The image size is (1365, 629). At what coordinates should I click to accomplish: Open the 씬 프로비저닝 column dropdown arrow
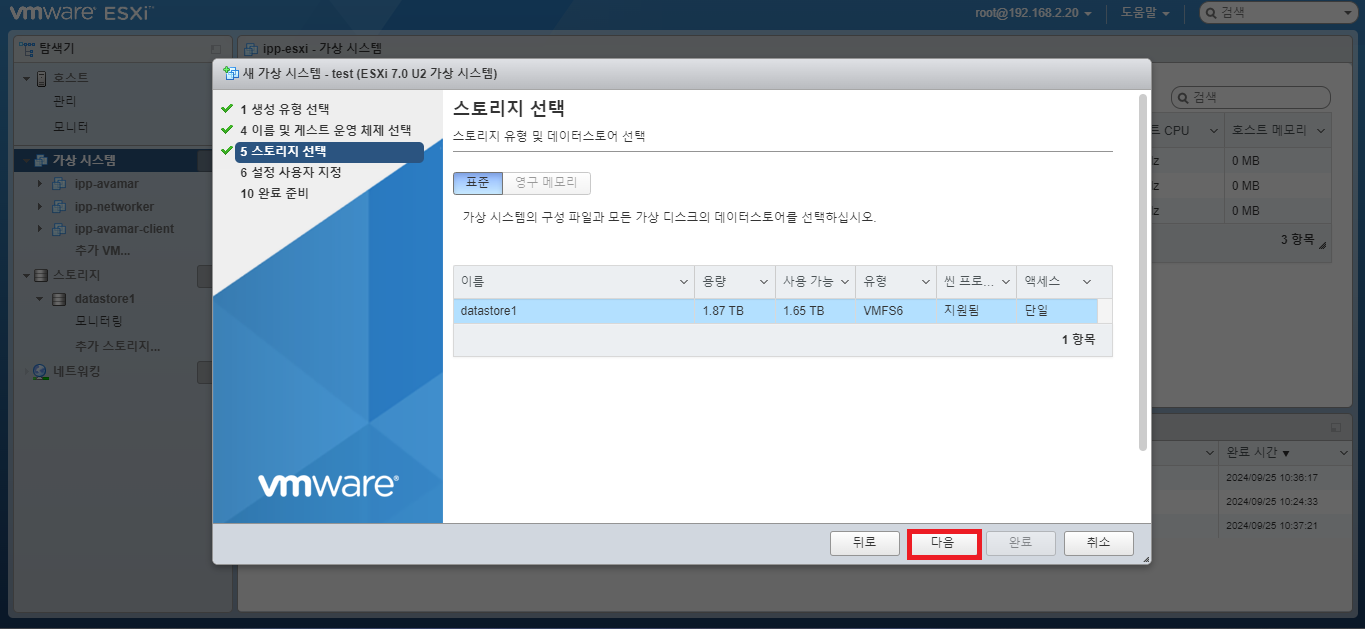(x=1005, y=282)
